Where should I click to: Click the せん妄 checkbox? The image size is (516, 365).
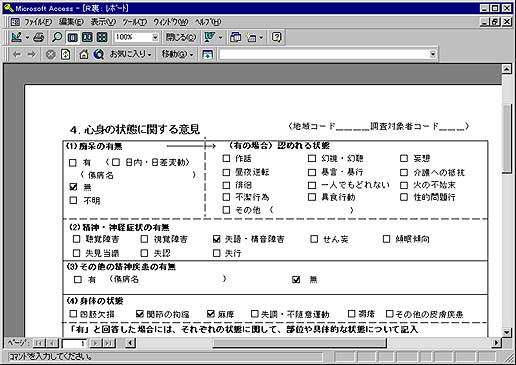click(314, 239)
